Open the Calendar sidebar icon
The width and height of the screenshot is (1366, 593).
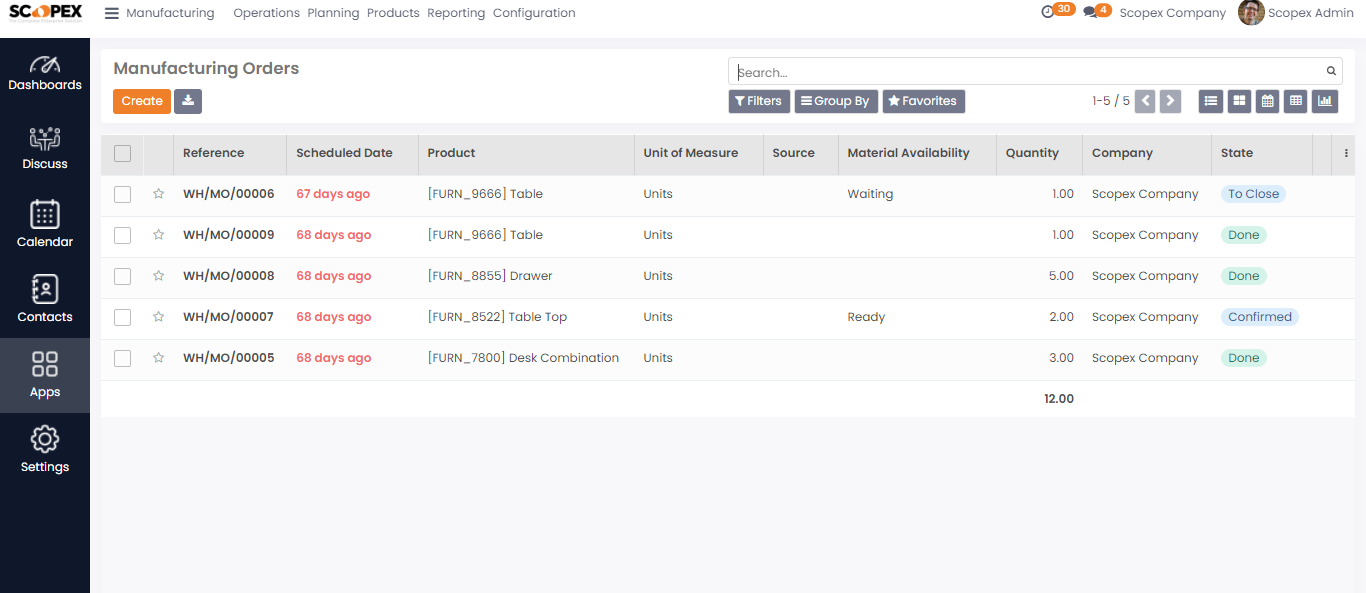pos(45,225)
